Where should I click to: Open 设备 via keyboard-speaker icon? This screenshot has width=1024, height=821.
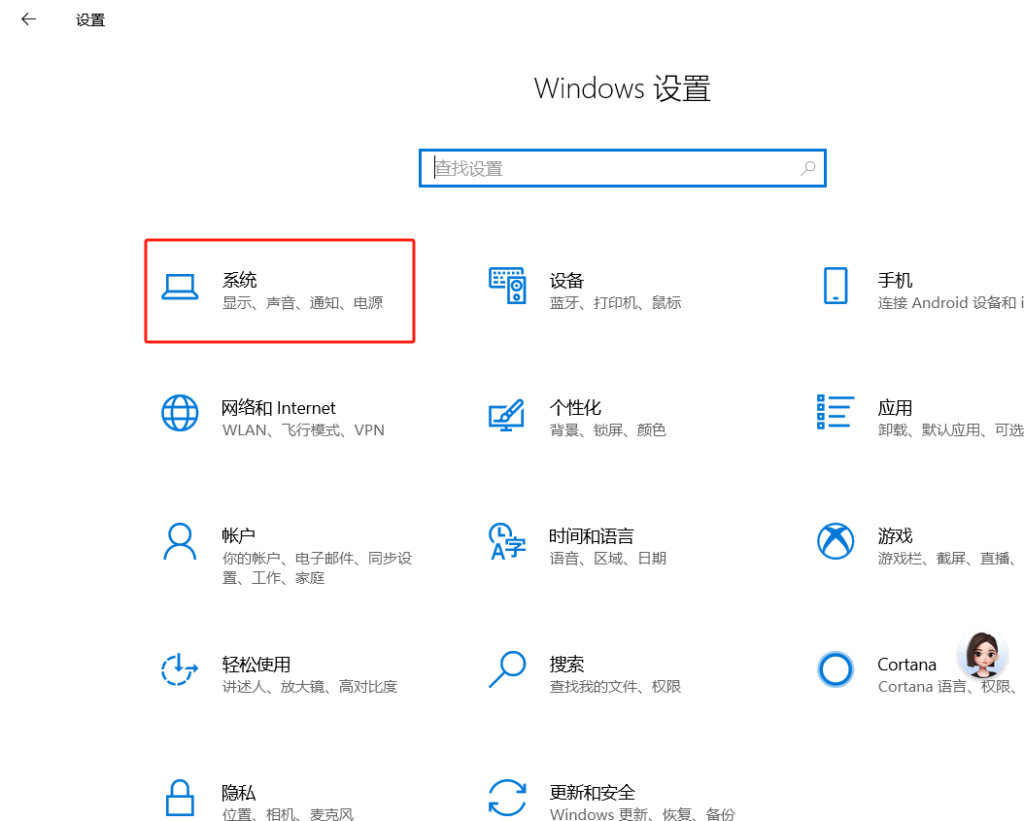click(x=507, y=286)
